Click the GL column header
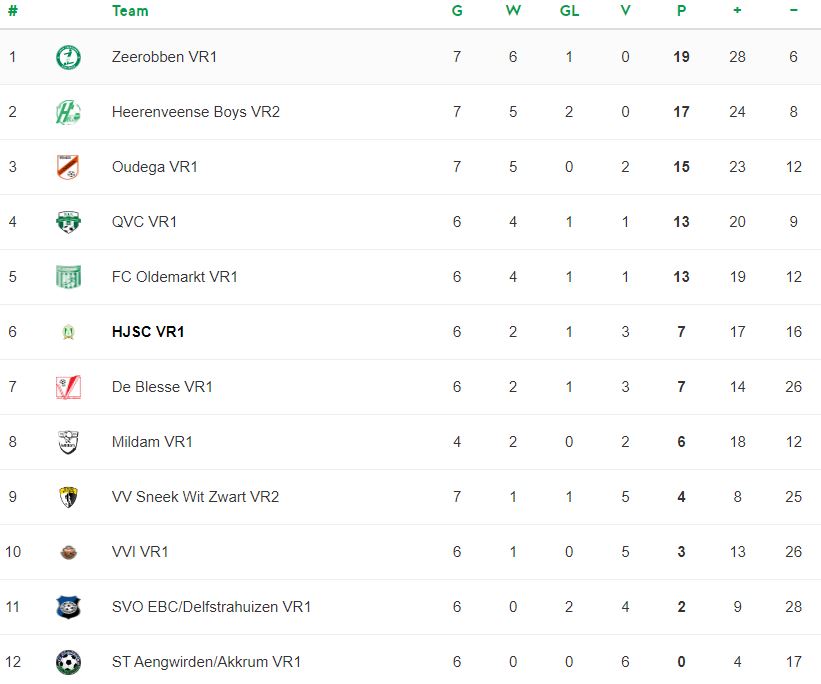Viewport: 821px width, 684px height. pyautogui.click(x=569, y=10)
